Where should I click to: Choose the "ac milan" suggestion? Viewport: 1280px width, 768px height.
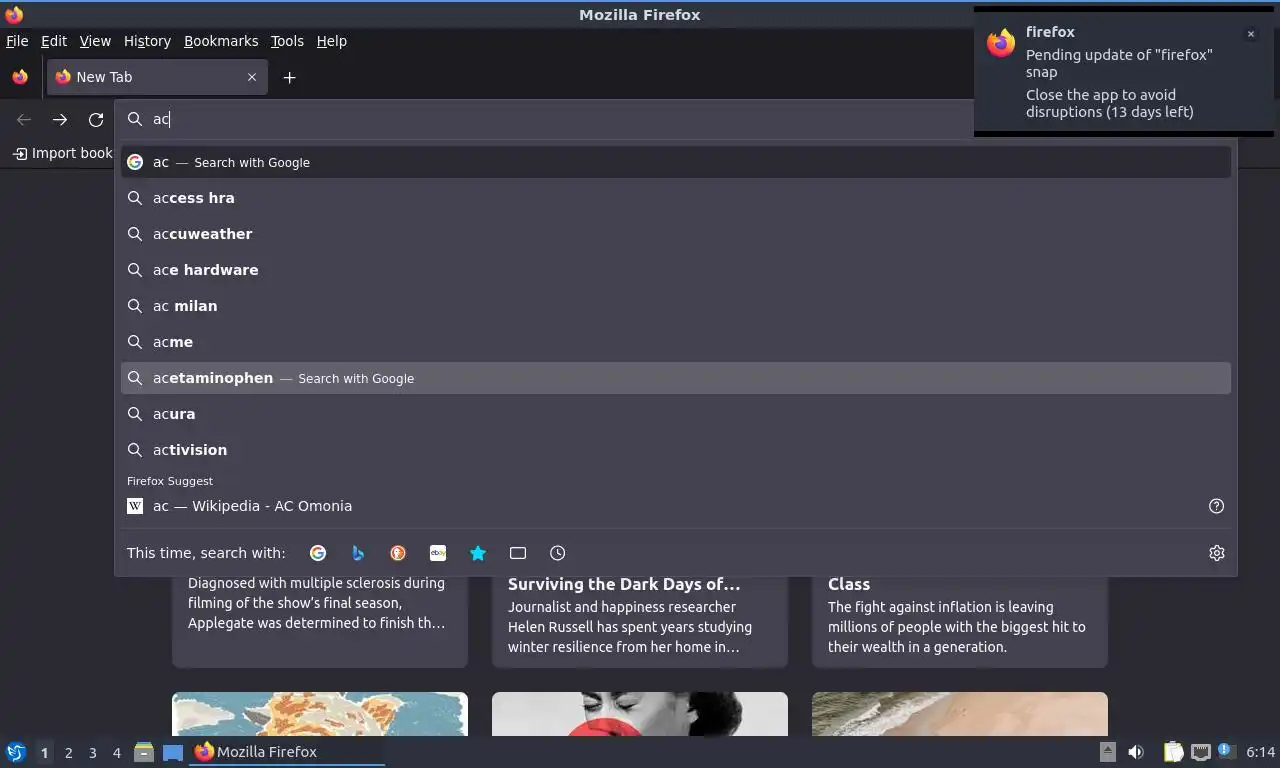click(676, 306)
